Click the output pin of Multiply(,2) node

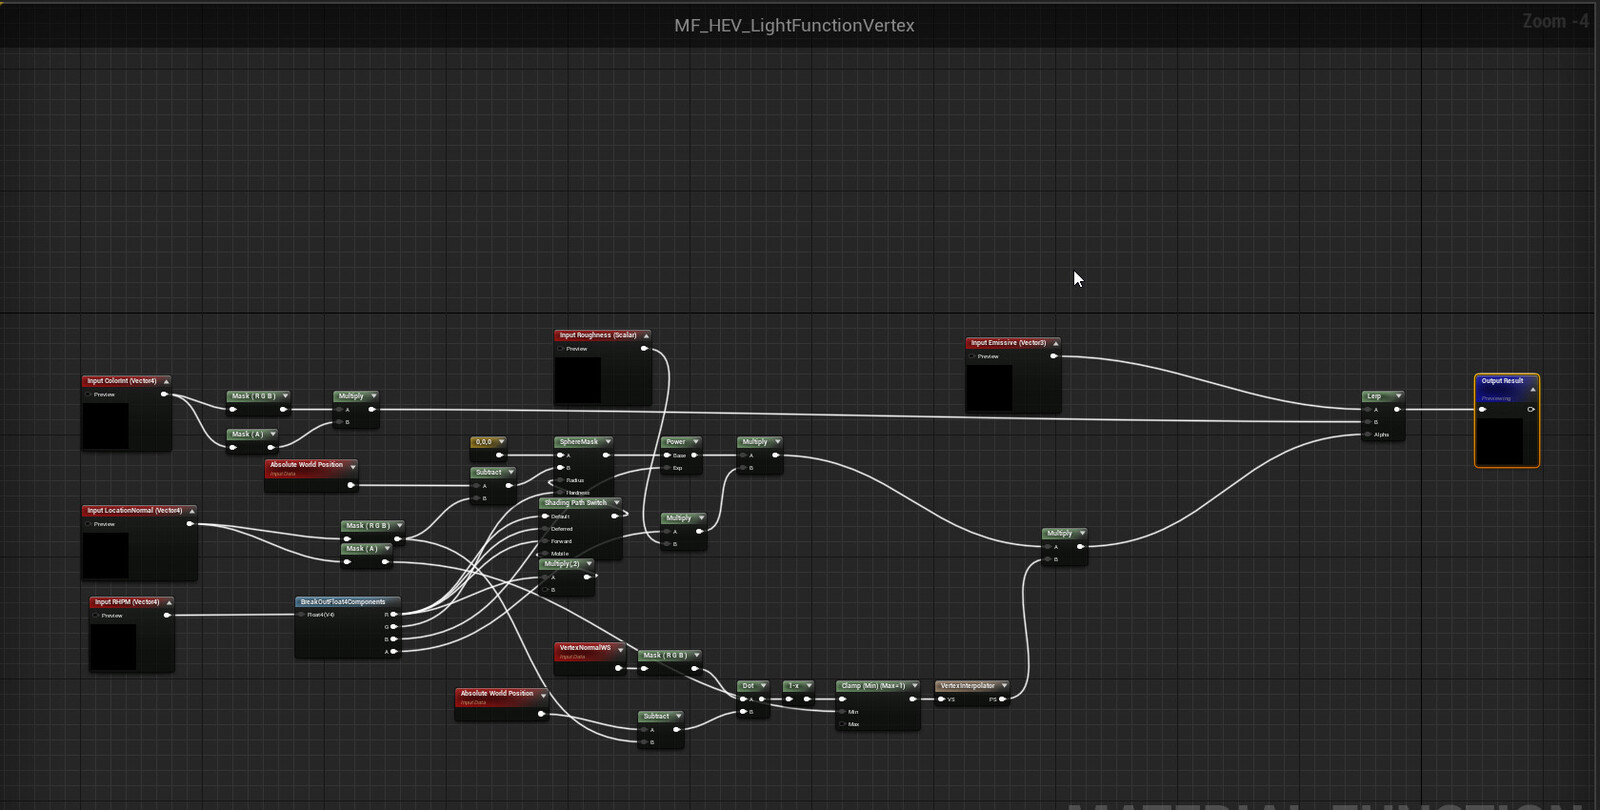coord(588,577)
